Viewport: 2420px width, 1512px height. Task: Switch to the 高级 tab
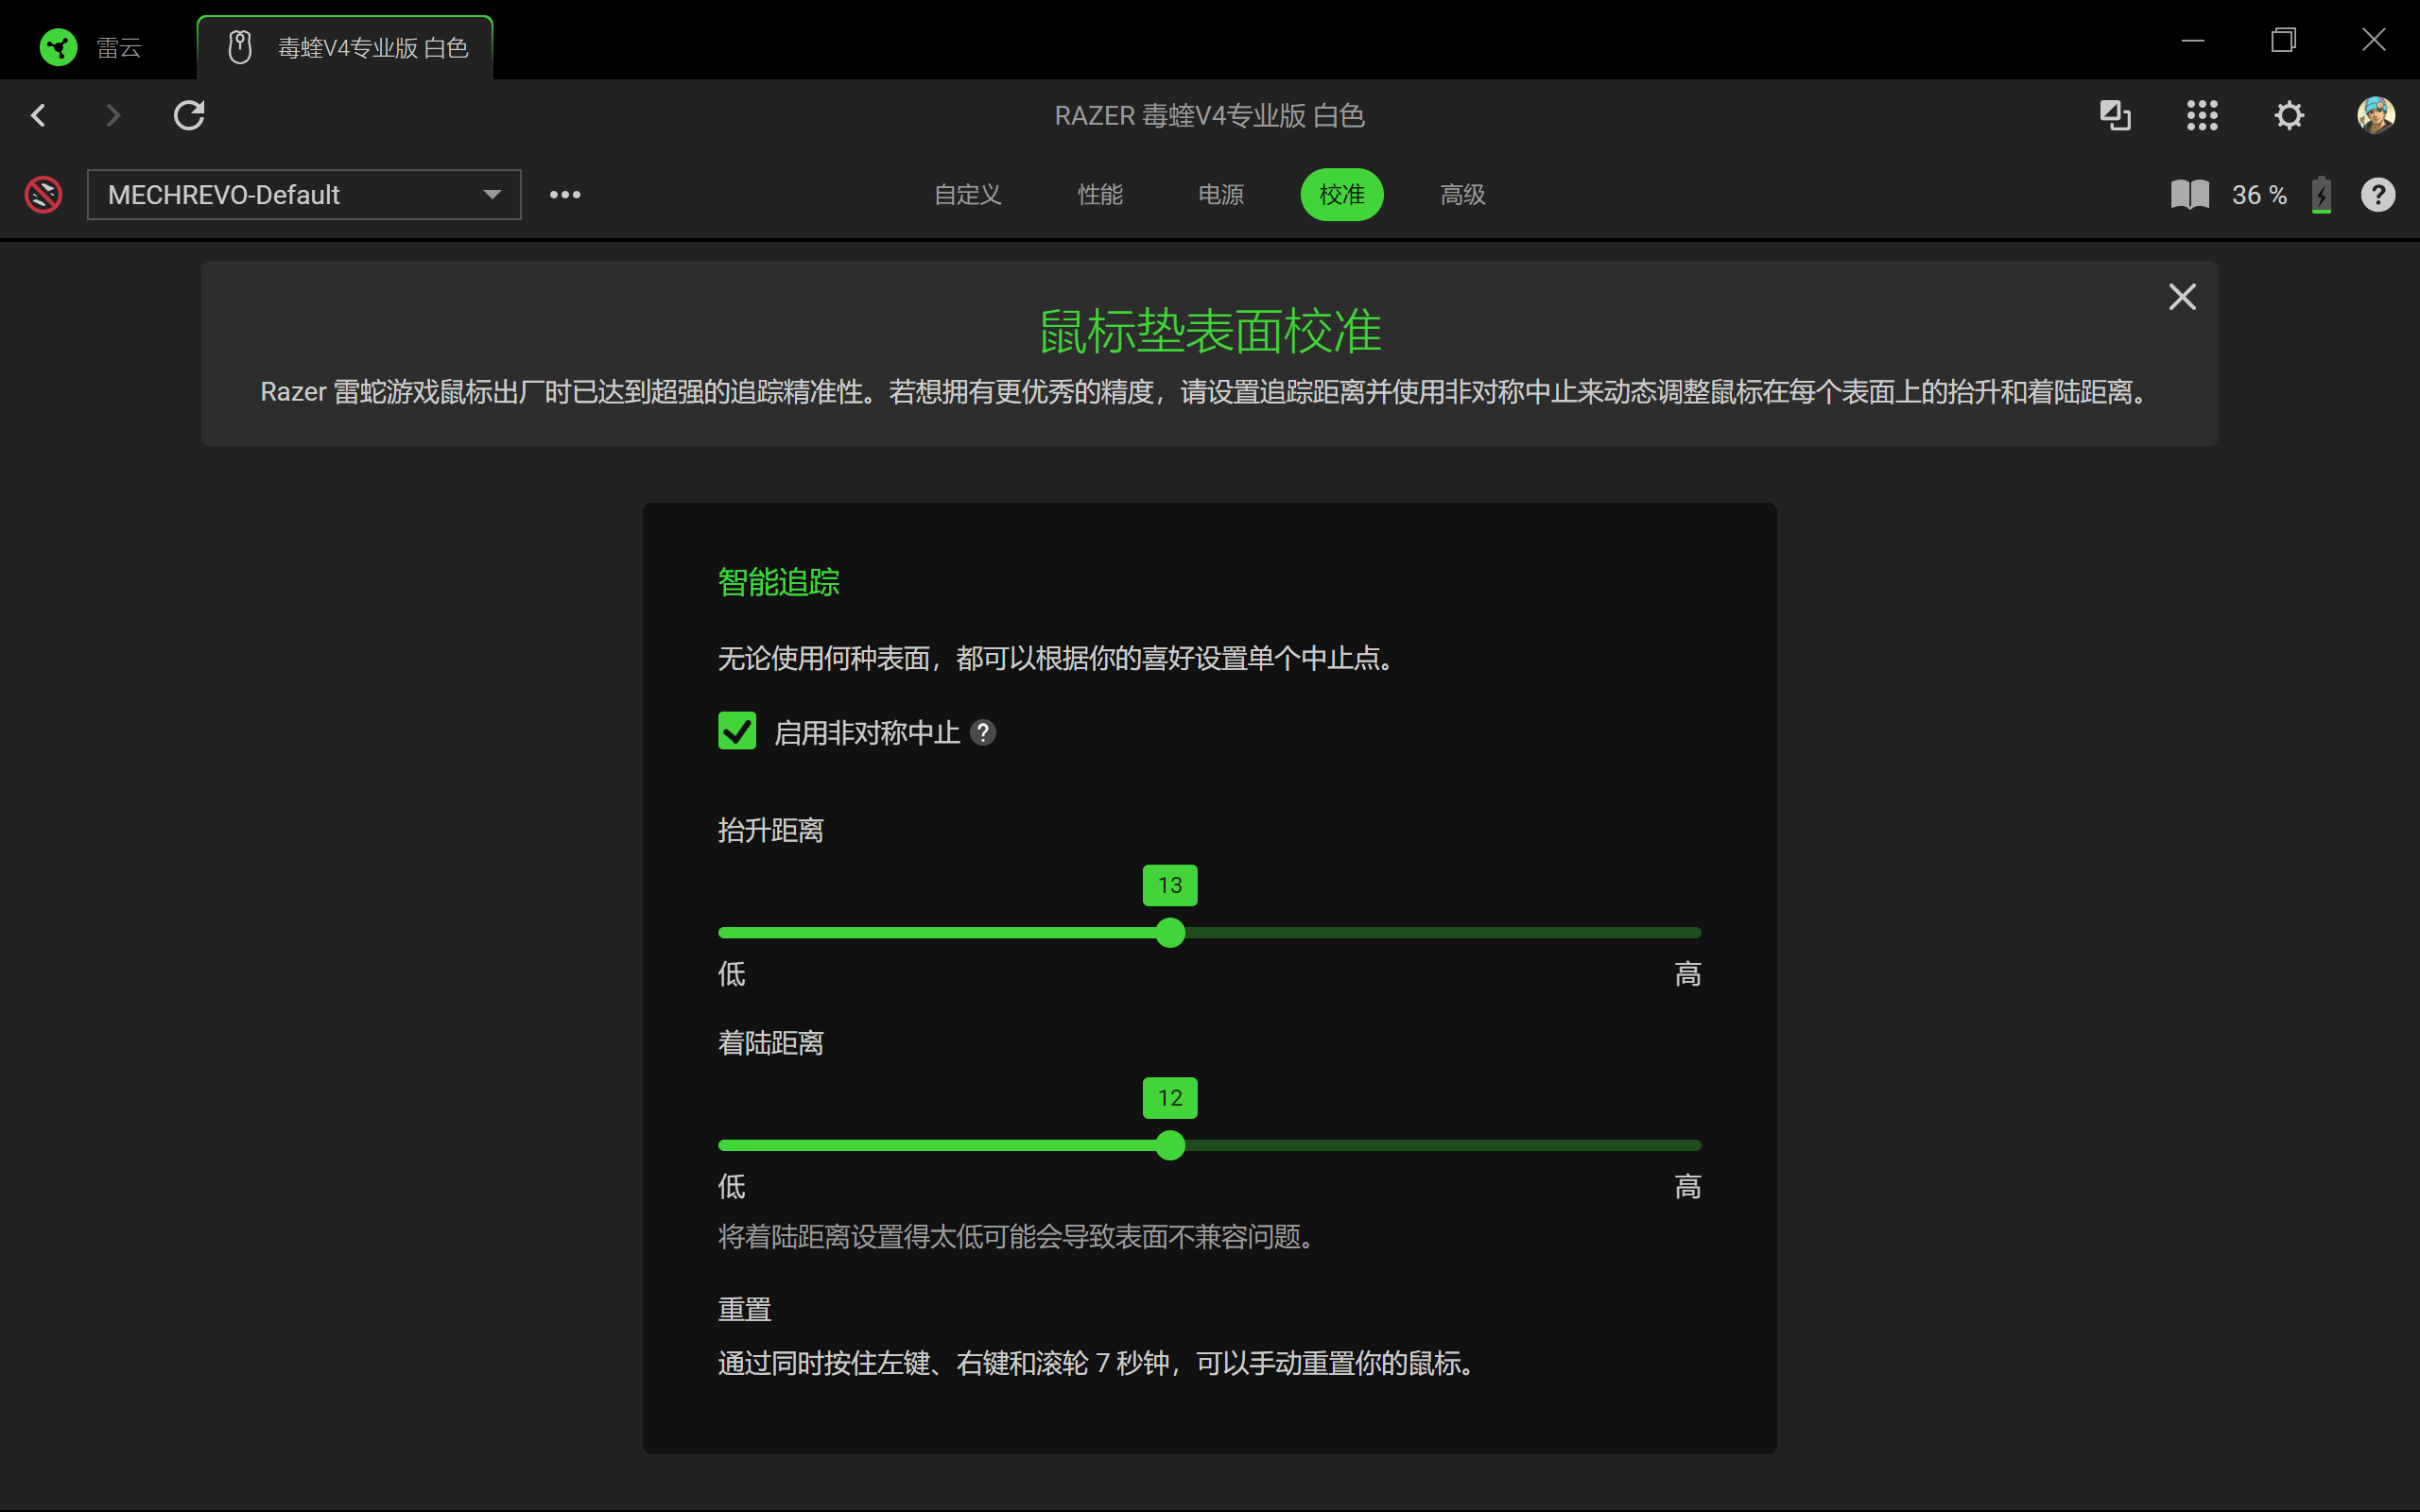(x=1462, y=194)
